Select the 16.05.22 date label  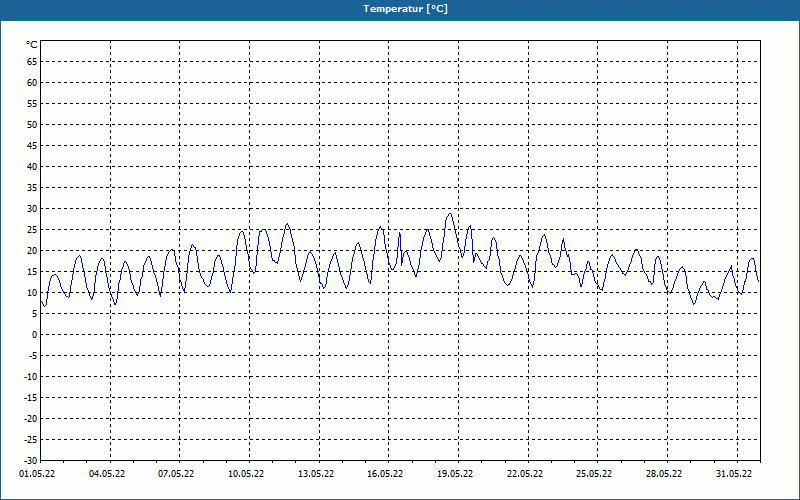click(385, 474)
